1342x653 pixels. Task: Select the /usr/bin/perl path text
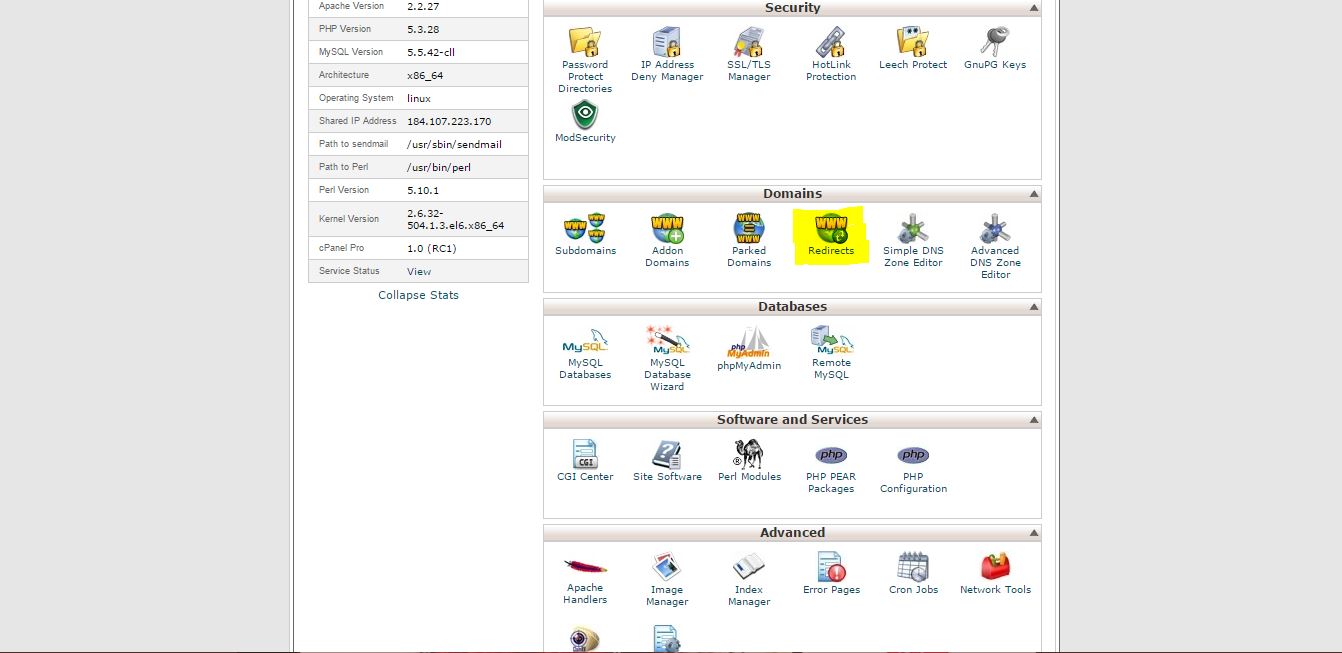click(437, 168)
